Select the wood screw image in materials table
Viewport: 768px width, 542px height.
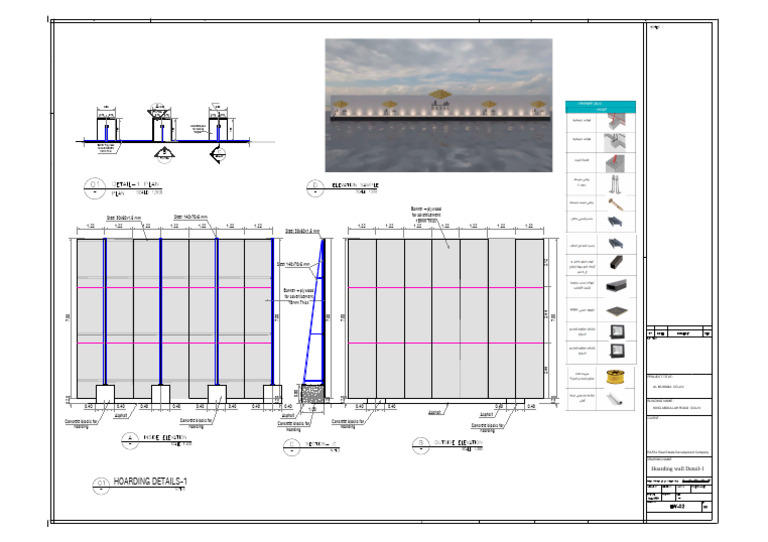[616, 203]
